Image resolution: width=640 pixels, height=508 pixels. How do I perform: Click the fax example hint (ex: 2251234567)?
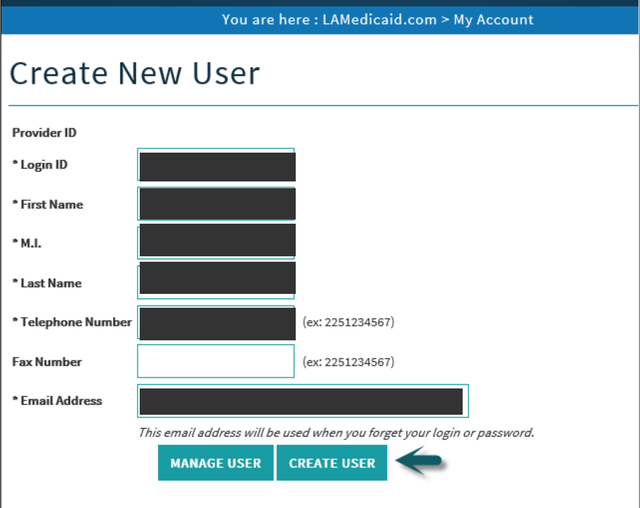[349, 362]
